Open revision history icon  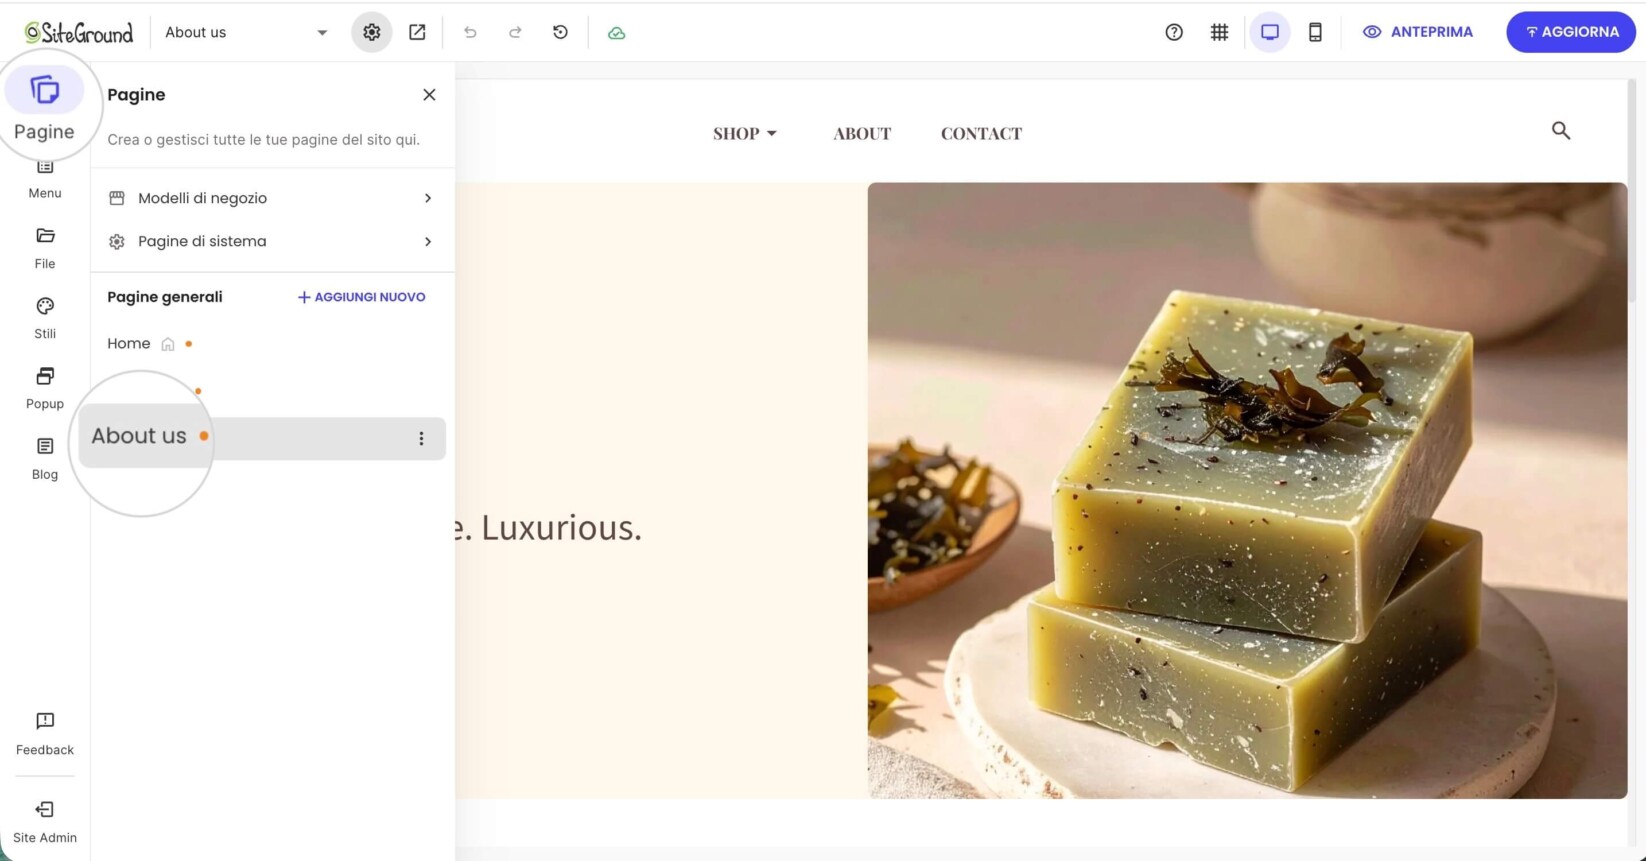click(x=560, y=32)
